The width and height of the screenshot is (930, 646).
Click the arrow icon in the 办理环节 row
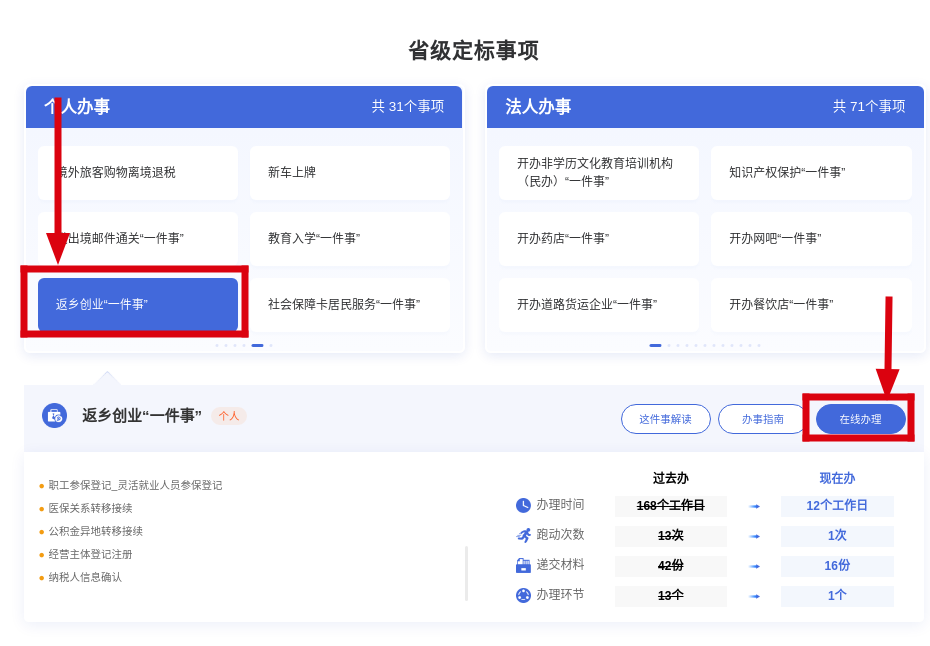tap(754, 597)
